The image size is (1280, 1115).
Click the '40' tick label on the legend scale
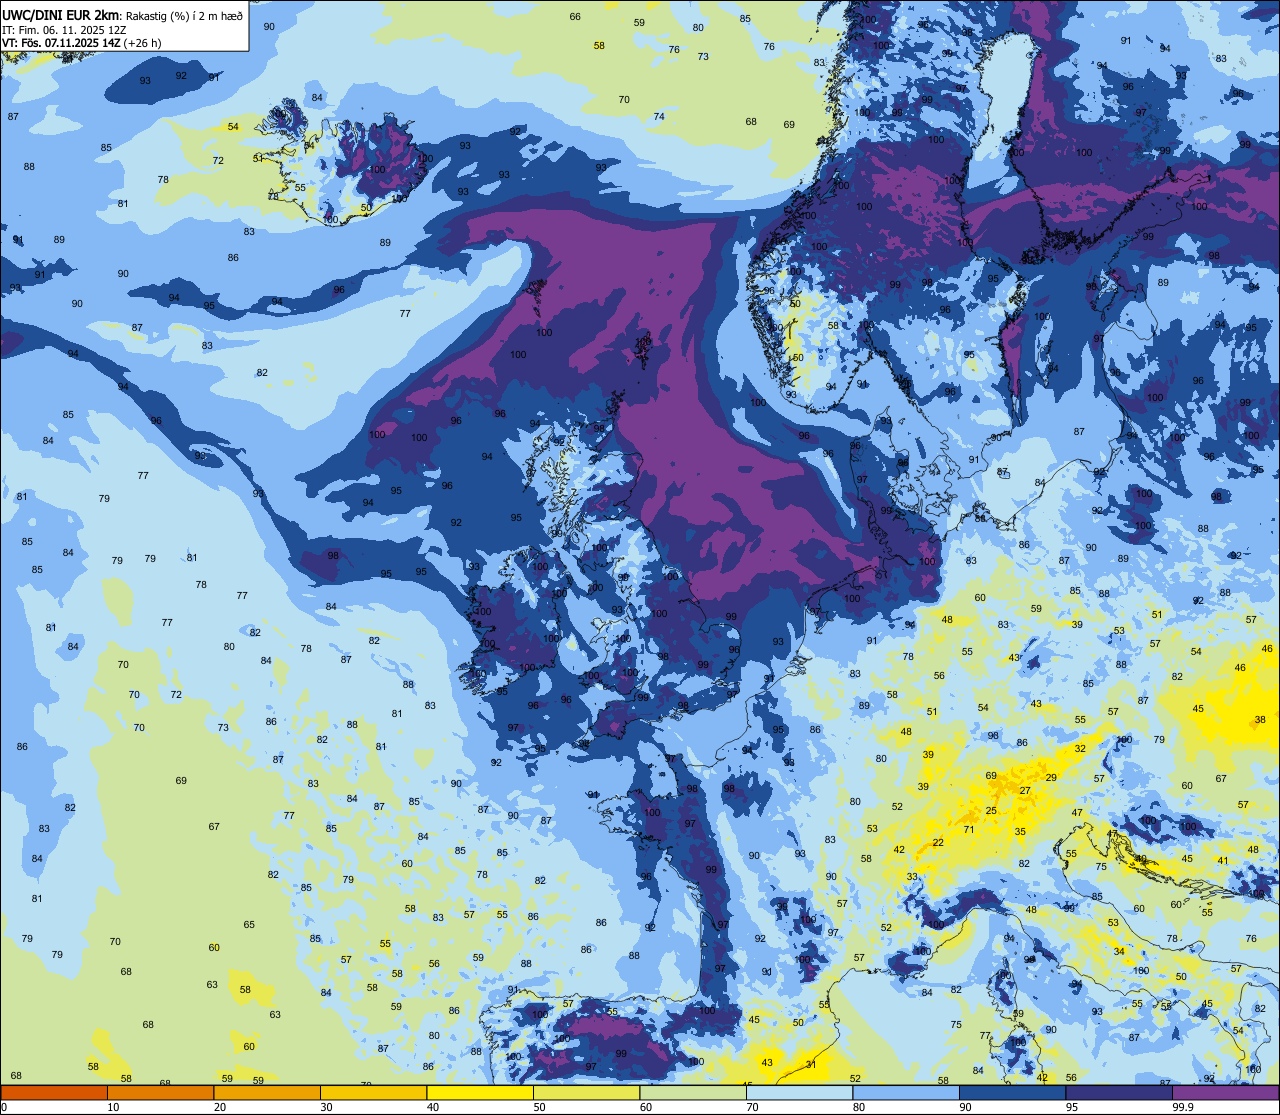point(433,1107)
